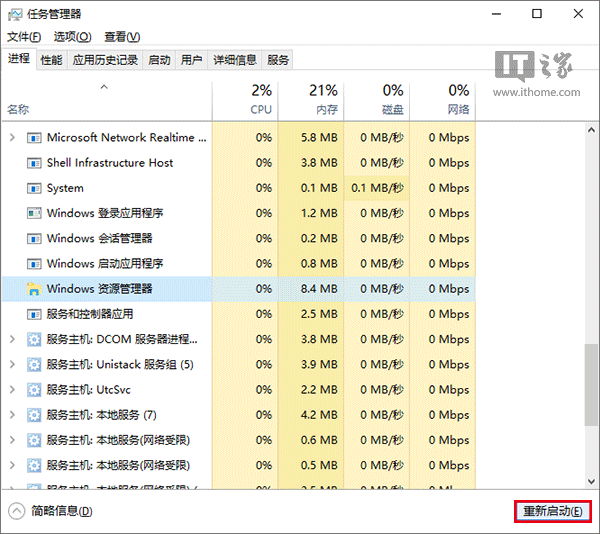Switch to the 详细信息 tab
The width and height of the screenshot is (600, 534).
(x=235, y=60)
